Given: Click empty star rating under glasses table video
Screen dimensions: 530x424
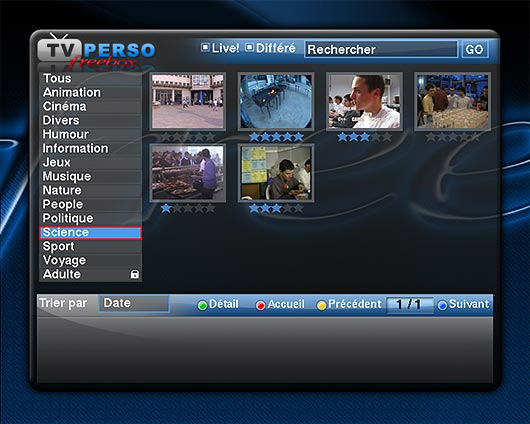Looking at the screenshot, I should (x=453, y=137).
